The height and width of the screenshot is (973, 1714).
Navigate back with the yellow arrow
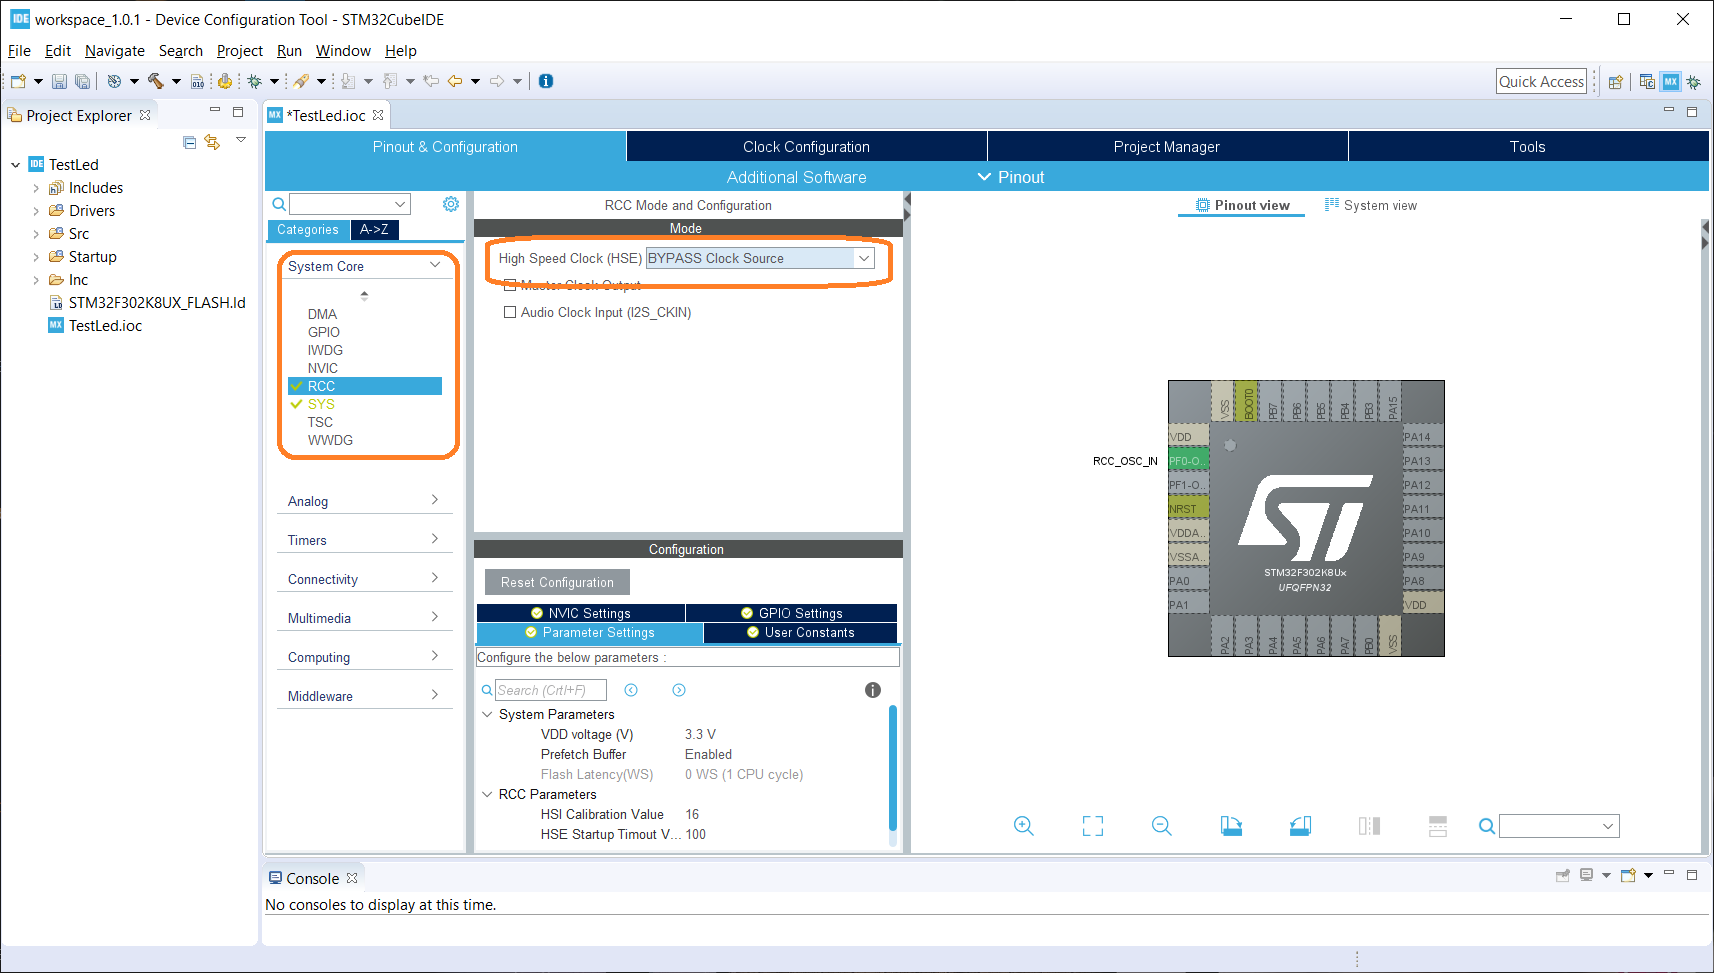click(455, 81)
